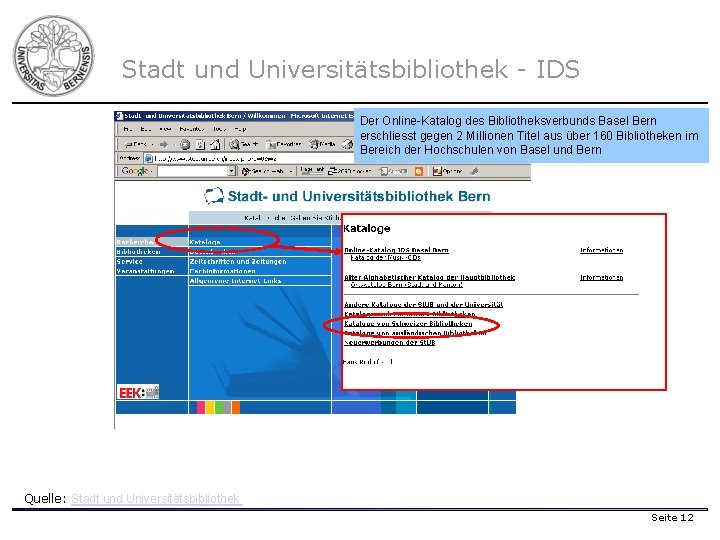
Task: Open Kataloge von Schweizer Bibliotheken link
Action: (408, 324)
